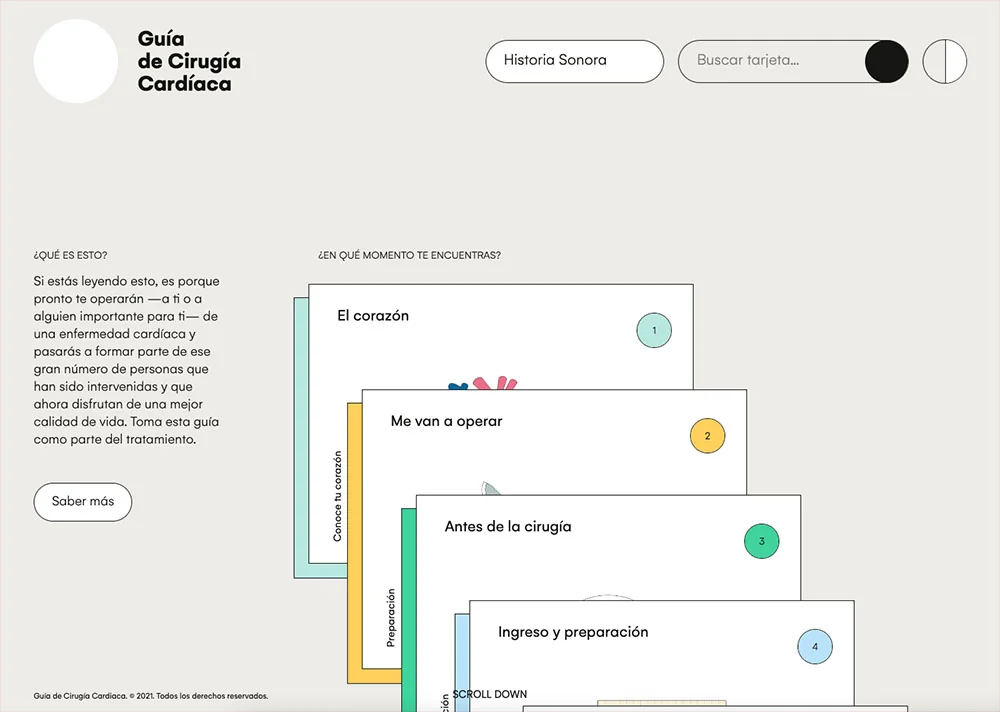Viewport: 1000px width, 712px height.
Task: Select the number 4 blue badge
Action: tap(815, 647)
